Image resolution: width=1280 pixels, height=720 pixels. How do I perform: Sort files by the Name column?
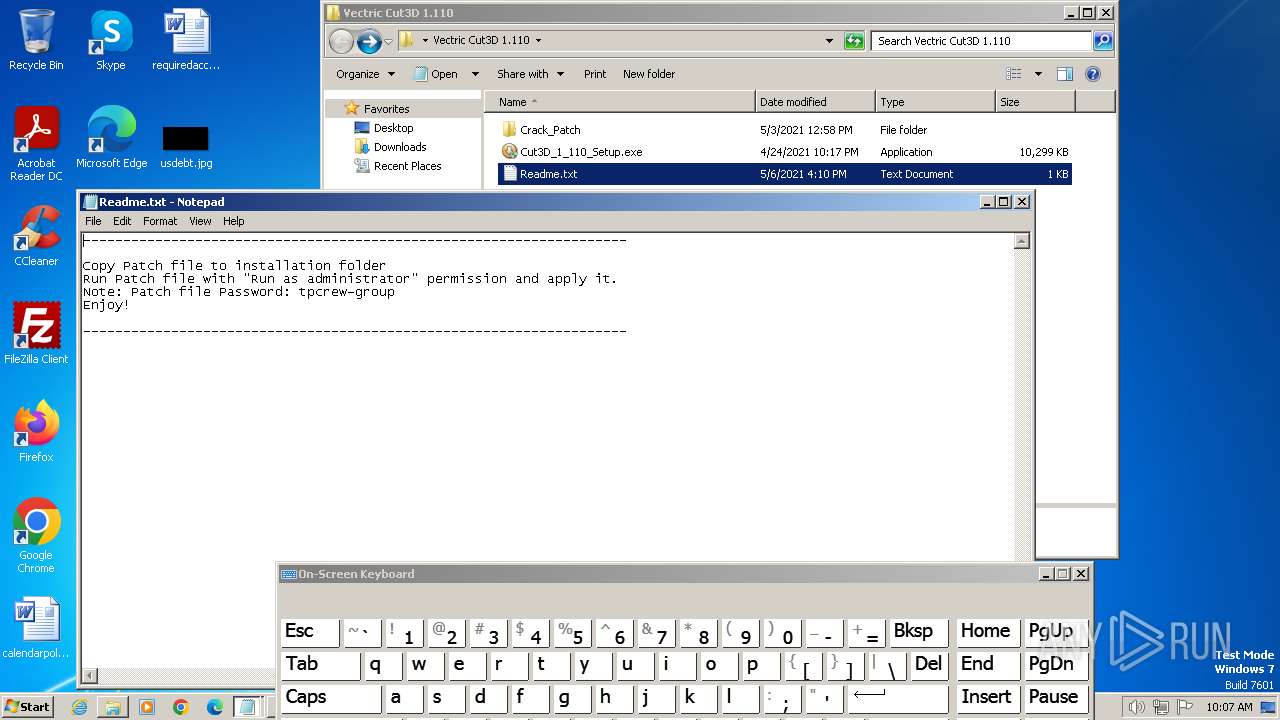(620, 102)
